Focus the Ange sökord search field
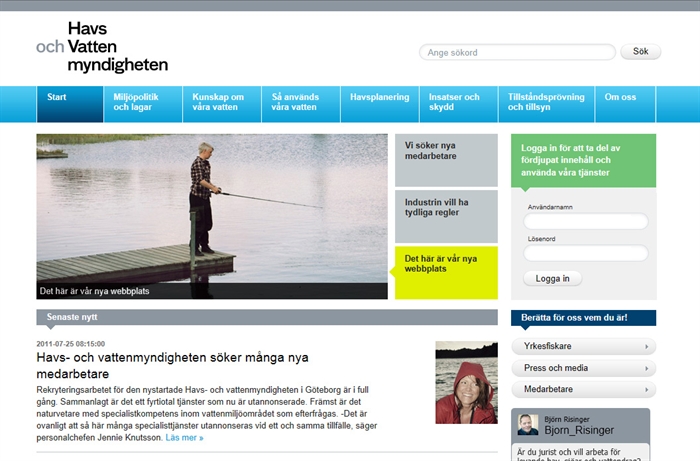 517,52
